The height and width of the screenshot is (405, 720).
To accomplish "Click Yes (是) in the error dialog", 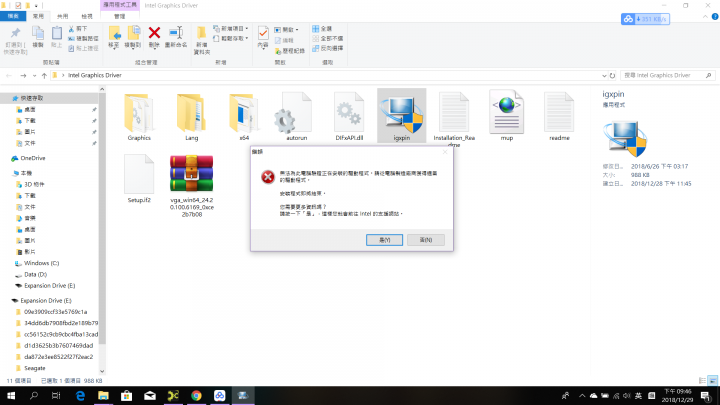I will pyautogui.click(x=384, y=240).
